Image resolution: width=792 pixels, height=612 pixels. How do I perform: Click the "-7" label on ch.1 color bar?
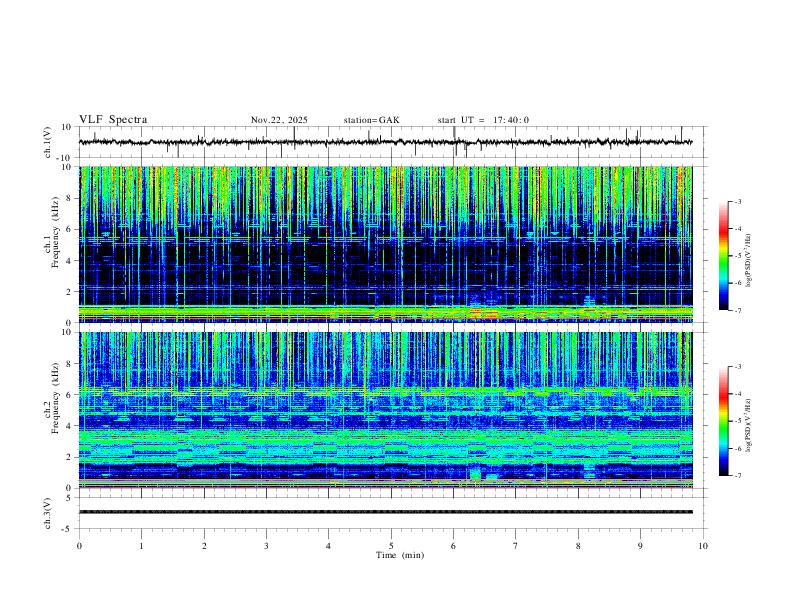[737, 310]
